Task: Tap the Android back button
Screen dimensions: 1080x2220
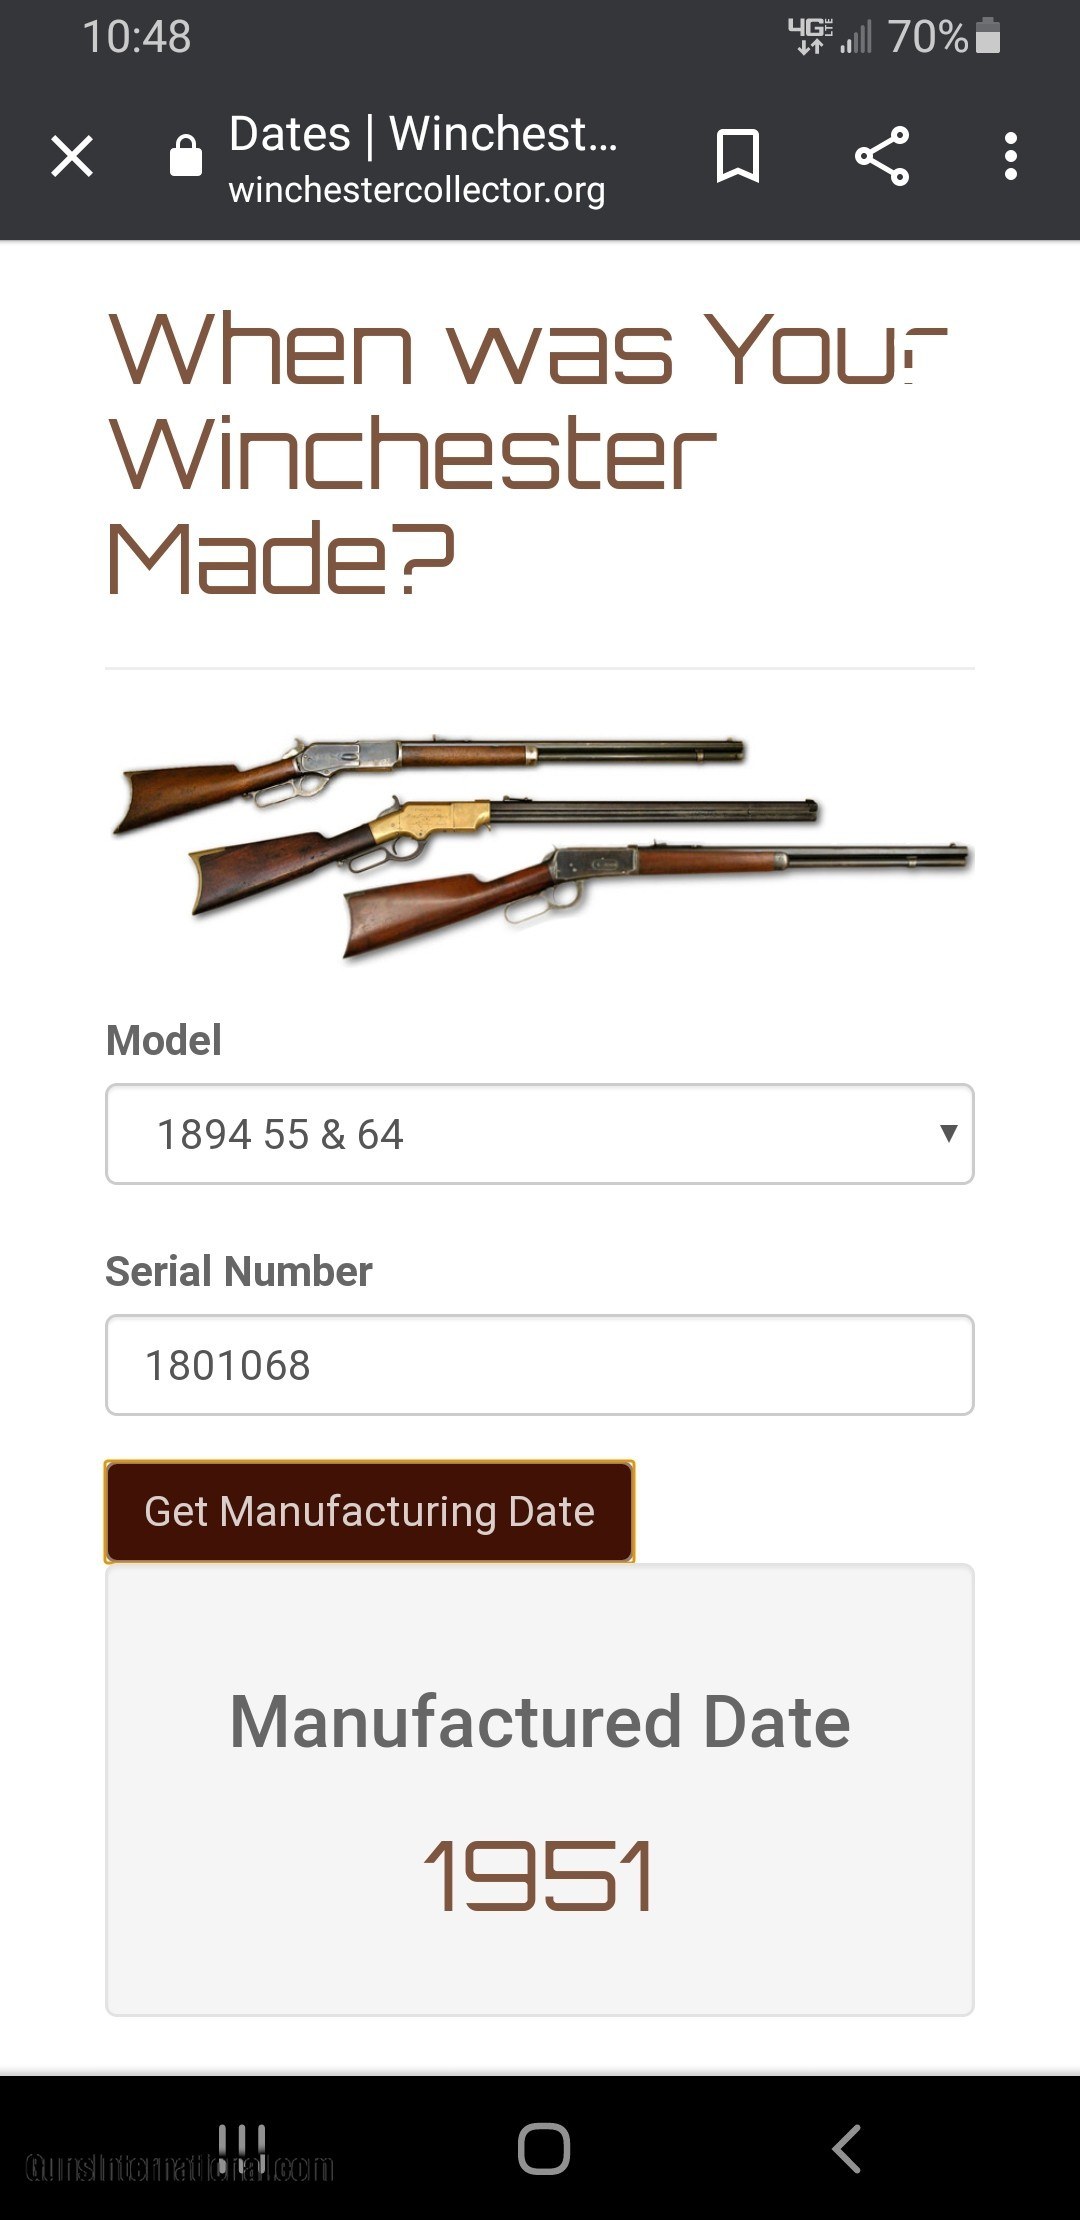Action: [846, 2148]
